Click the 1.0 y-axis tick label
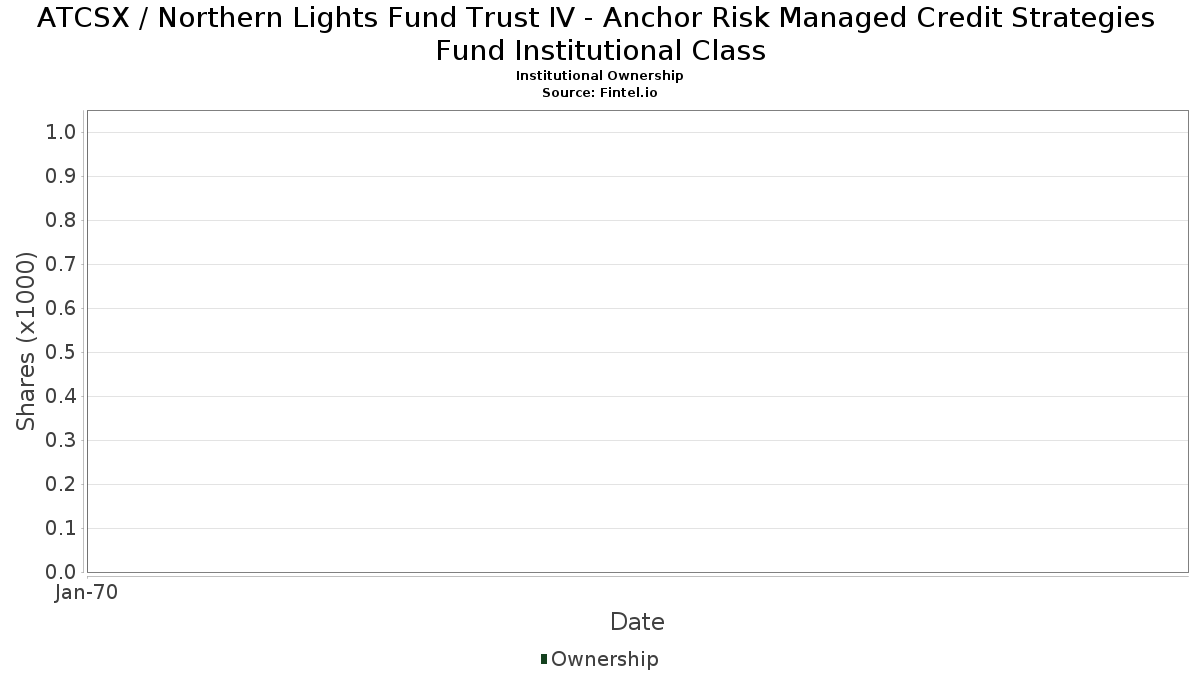 pos(62,133)
